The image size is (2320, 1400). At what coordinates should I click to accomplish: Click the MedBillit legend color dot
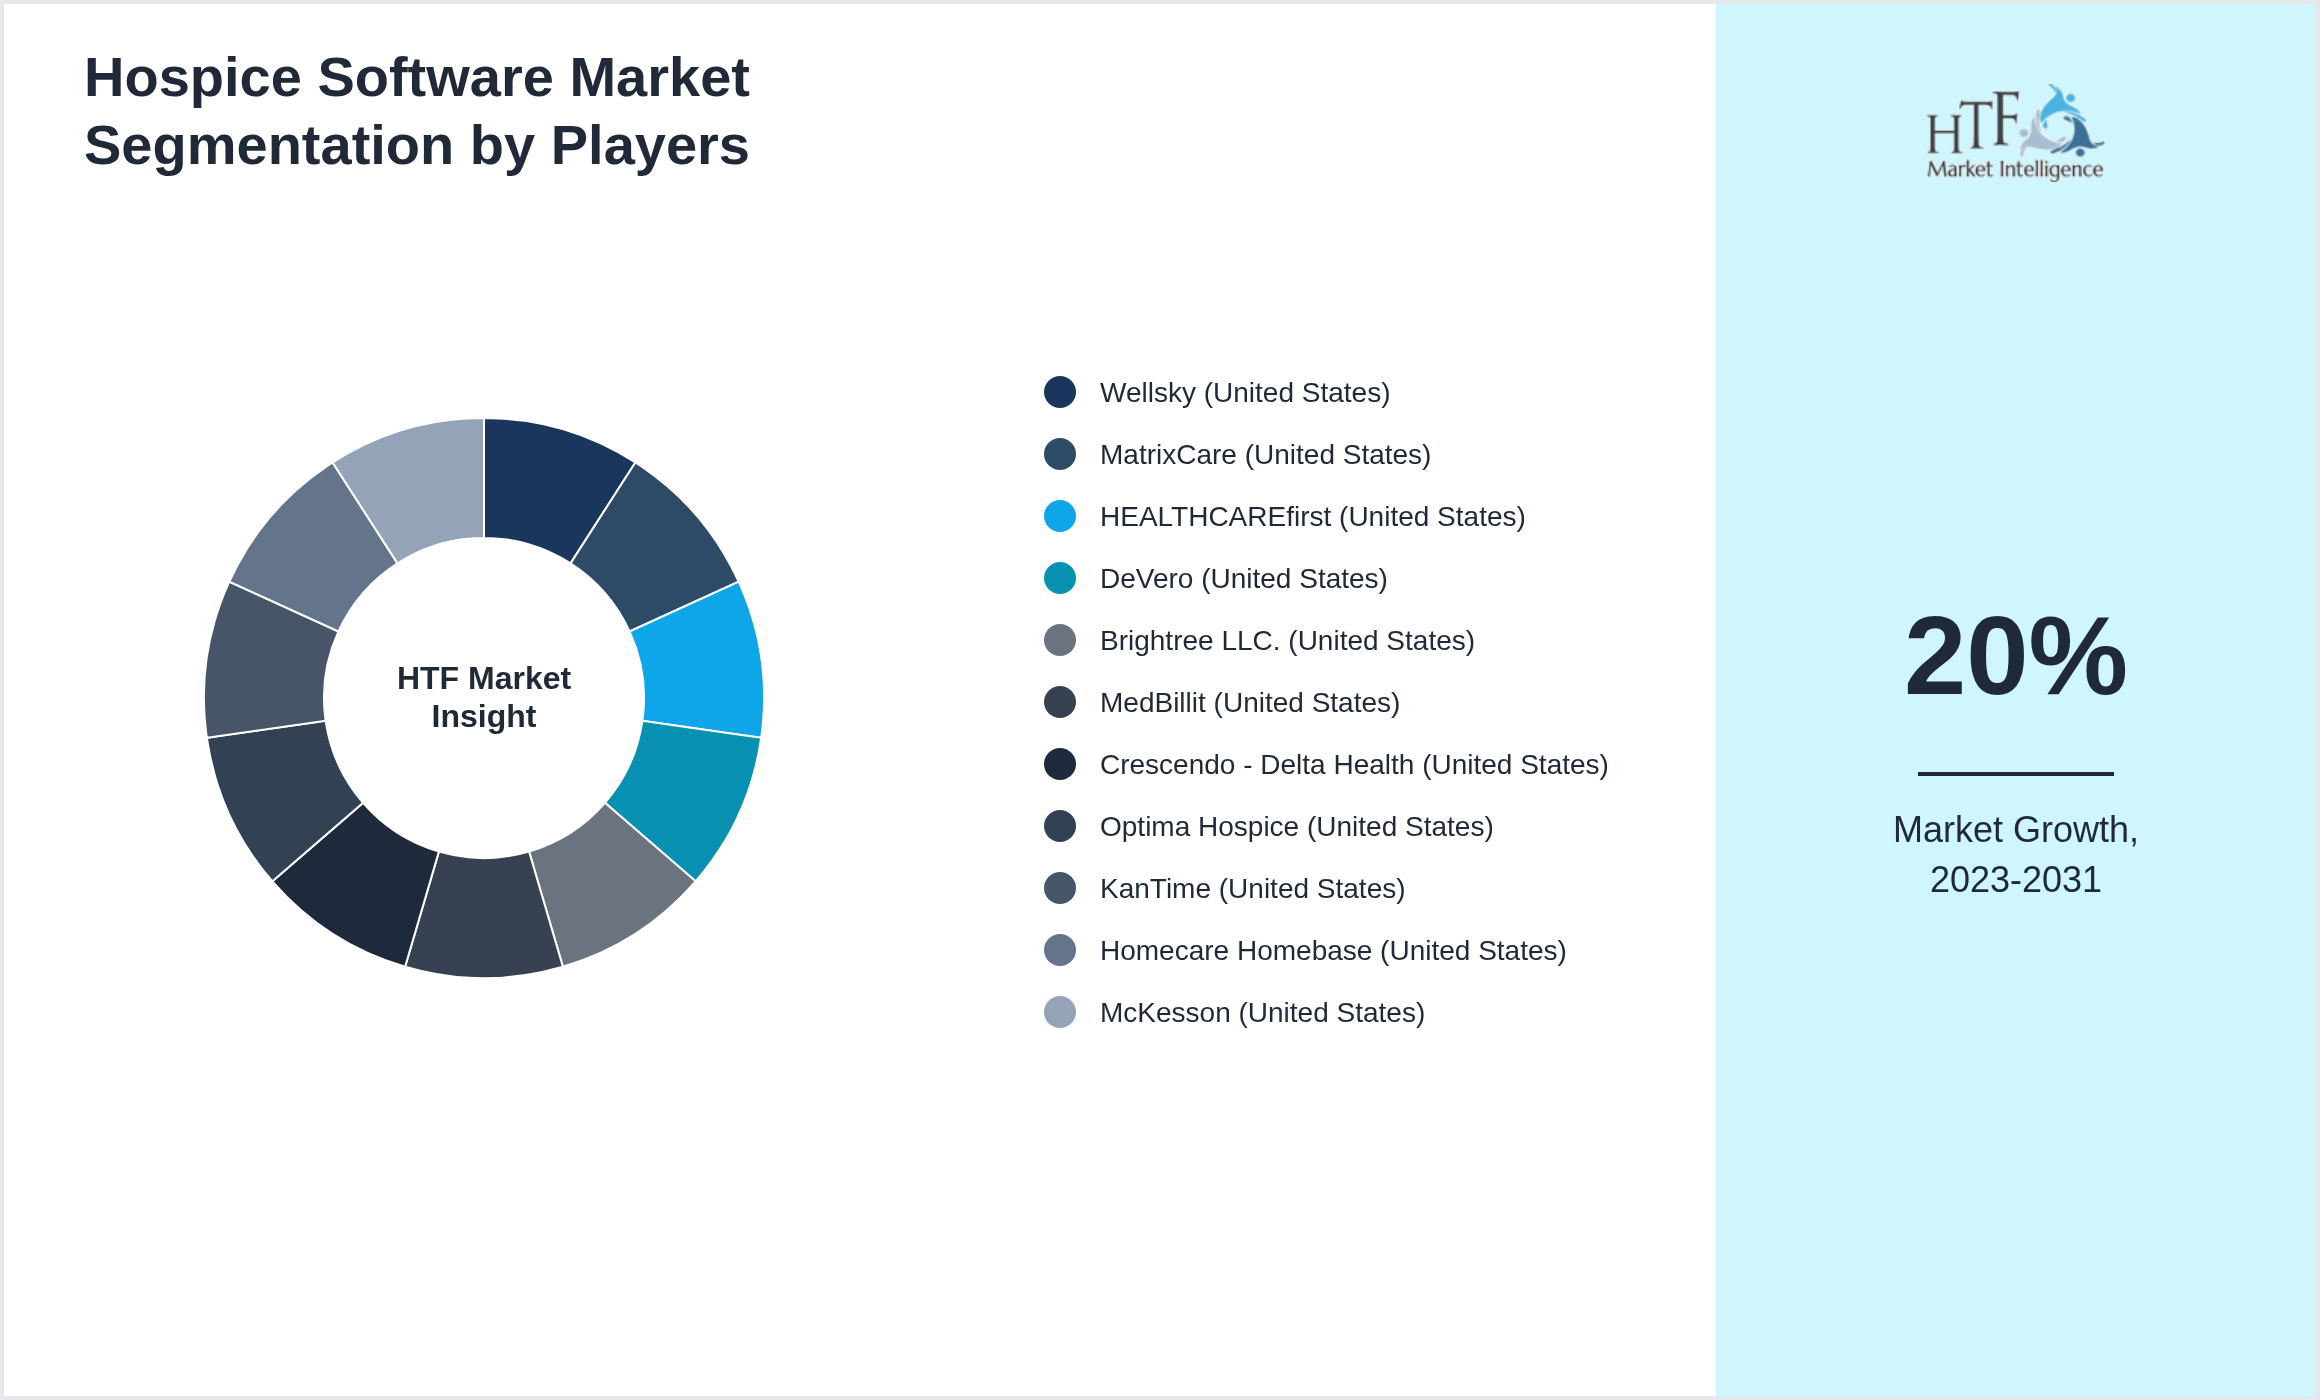tap(1060, 702)
